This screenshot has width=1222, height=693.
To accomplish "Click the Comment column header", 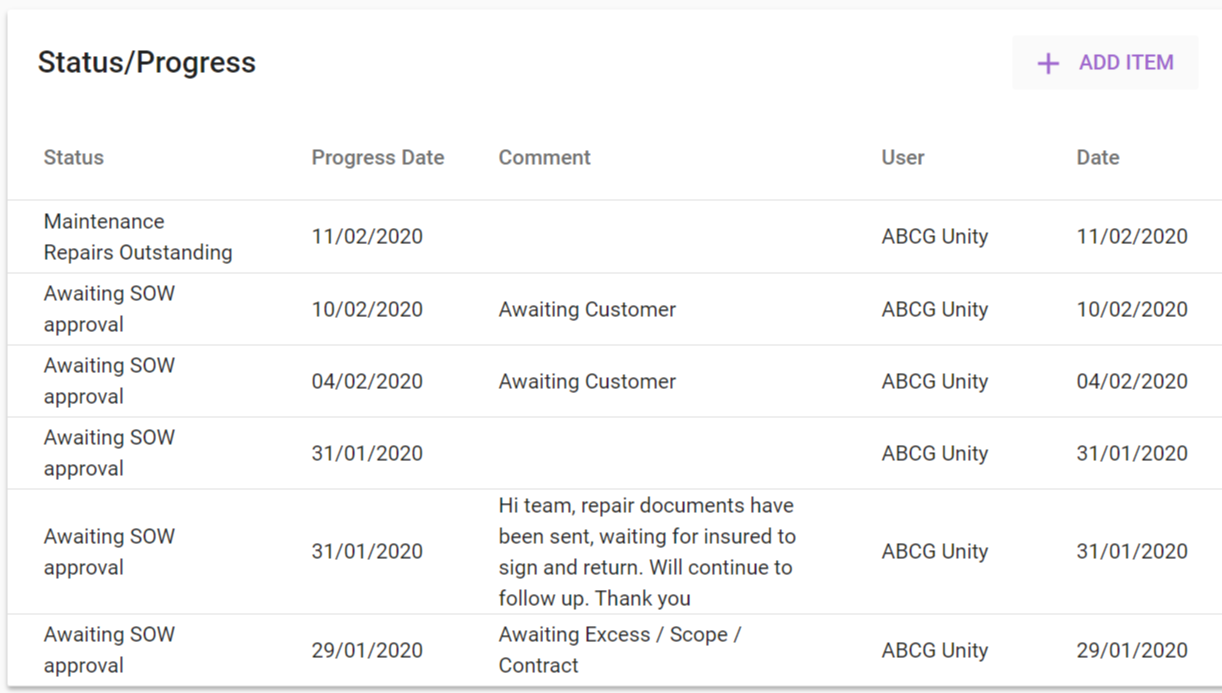I will 545,157.
